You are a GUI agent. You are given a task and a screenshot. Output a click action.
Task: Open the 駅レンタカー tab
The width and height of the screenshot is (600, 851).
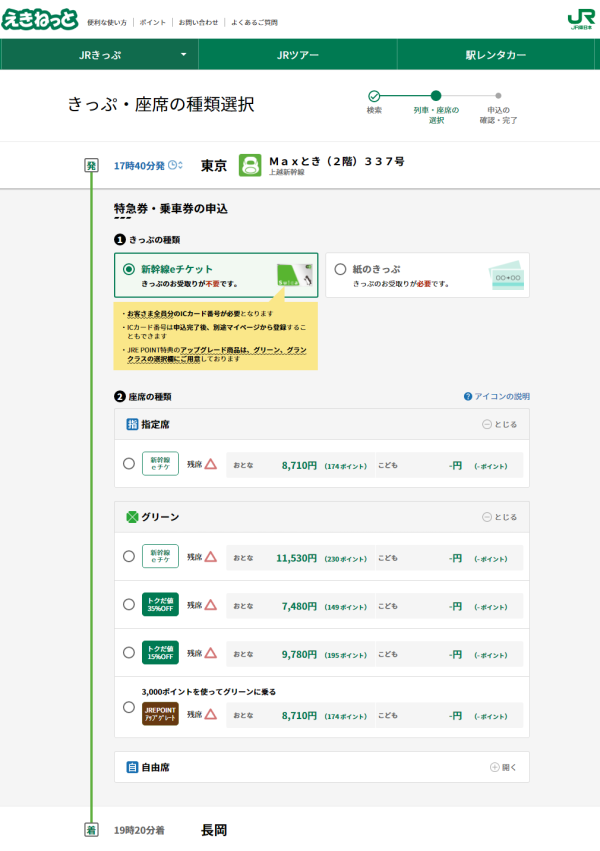click(x=496, y=54)
